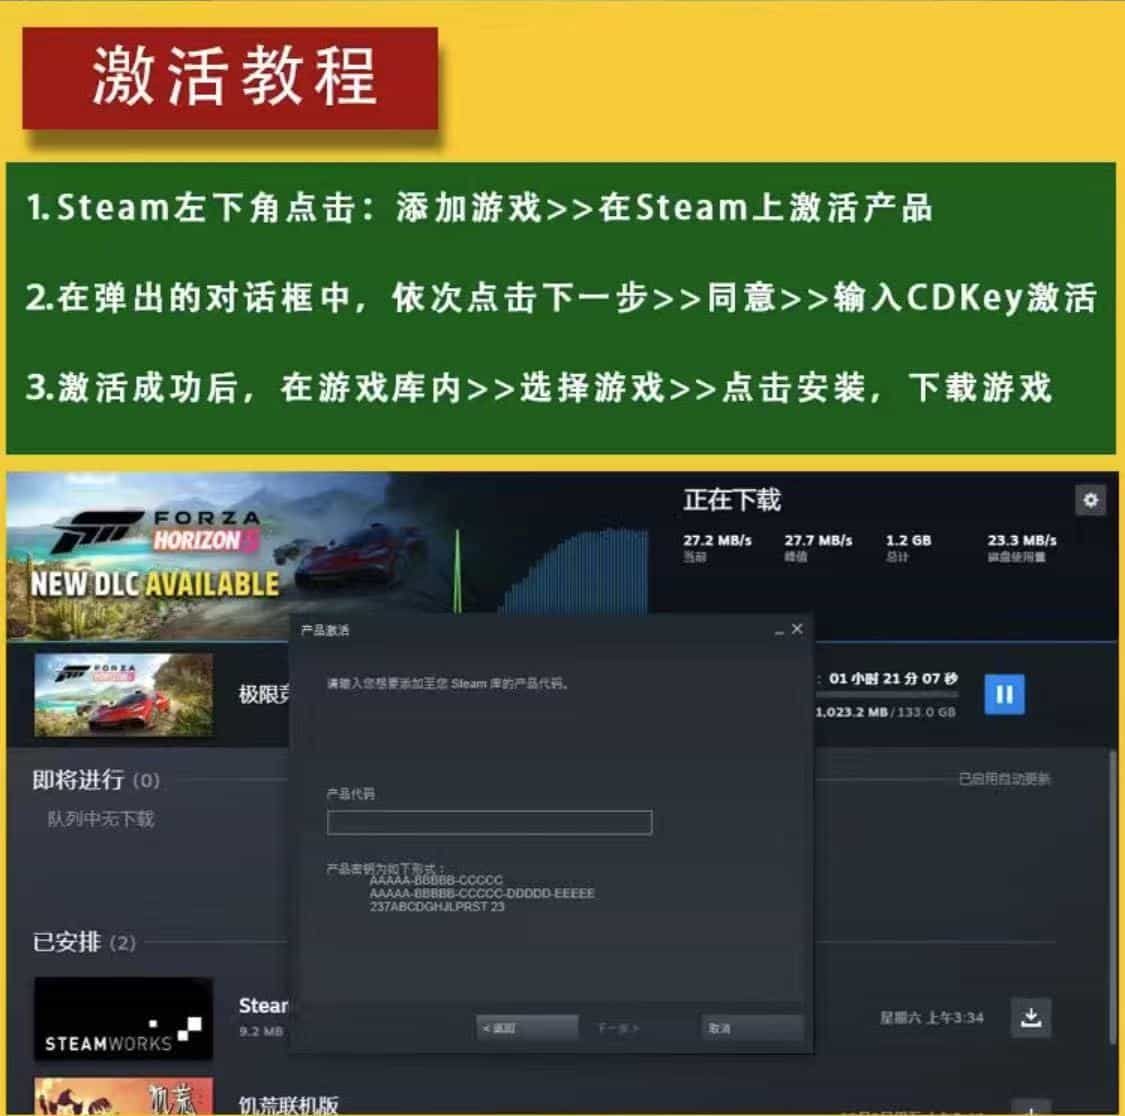Click the 取消 cancel button in dialog
This screenshot has height=1116, width=1125.
[751, 1028]
